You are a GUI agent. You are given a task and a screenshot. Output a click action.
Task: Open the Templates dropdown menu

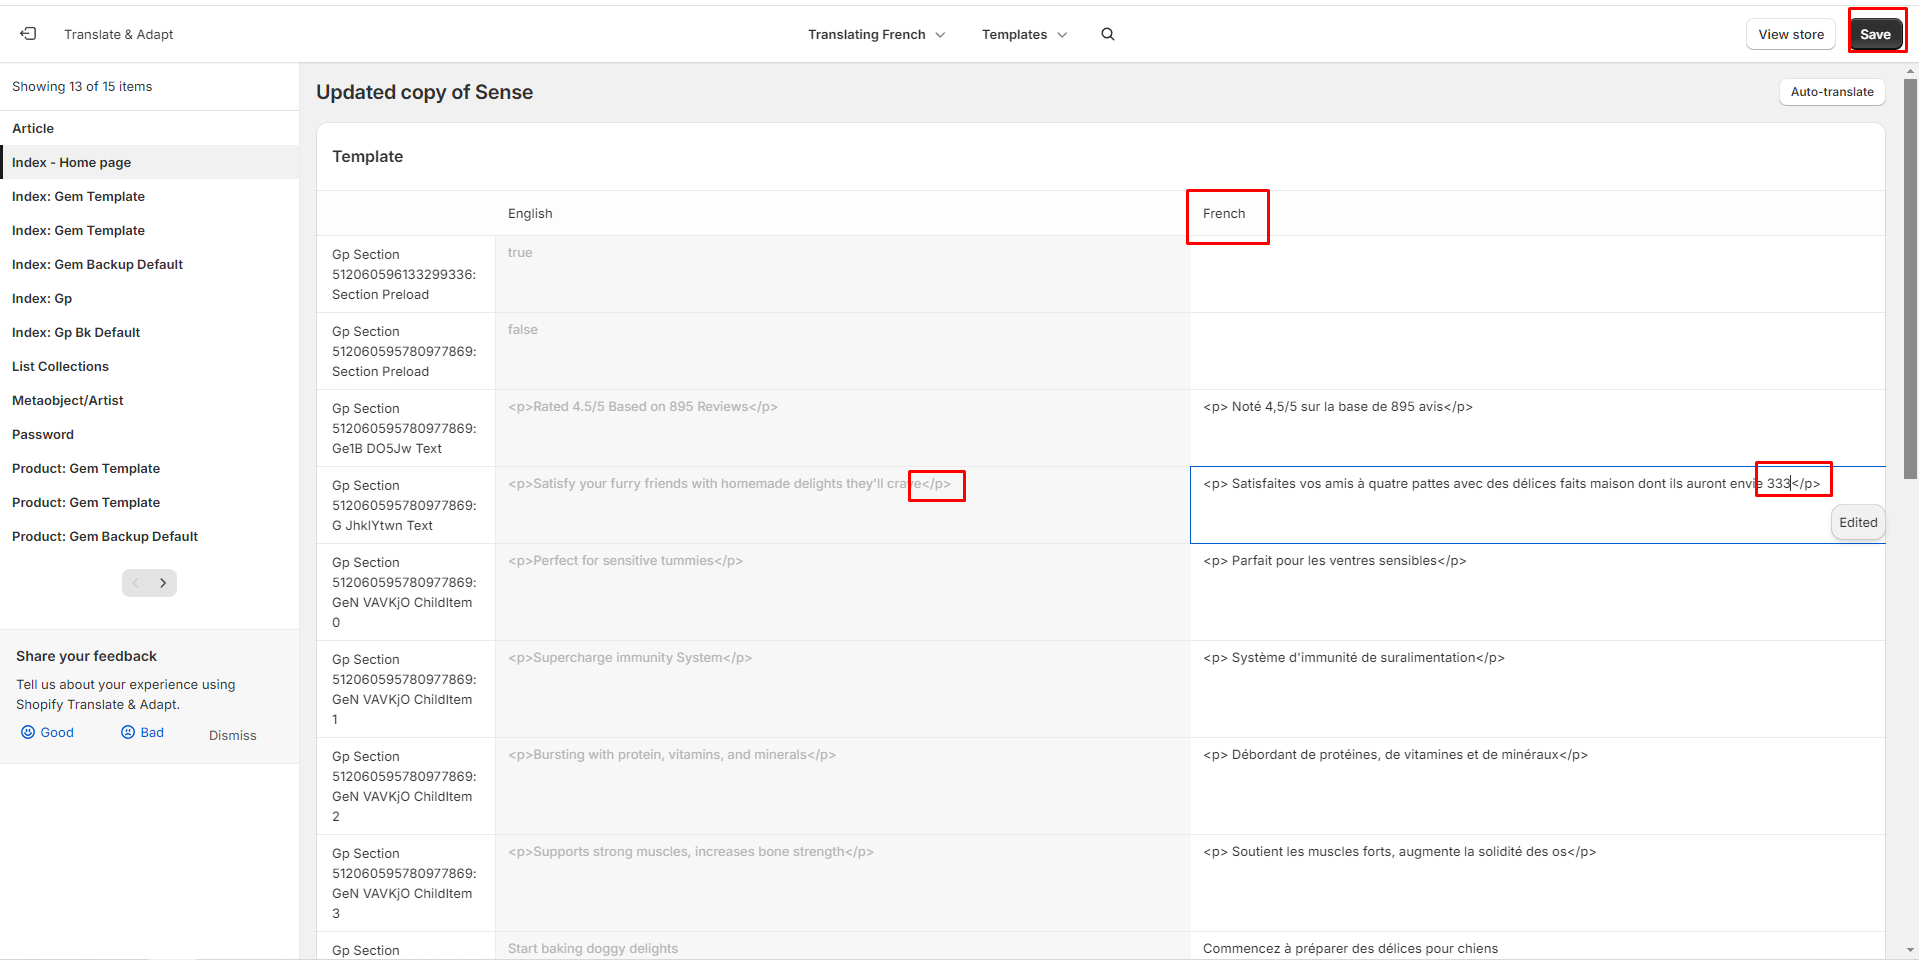[1024, 34]
